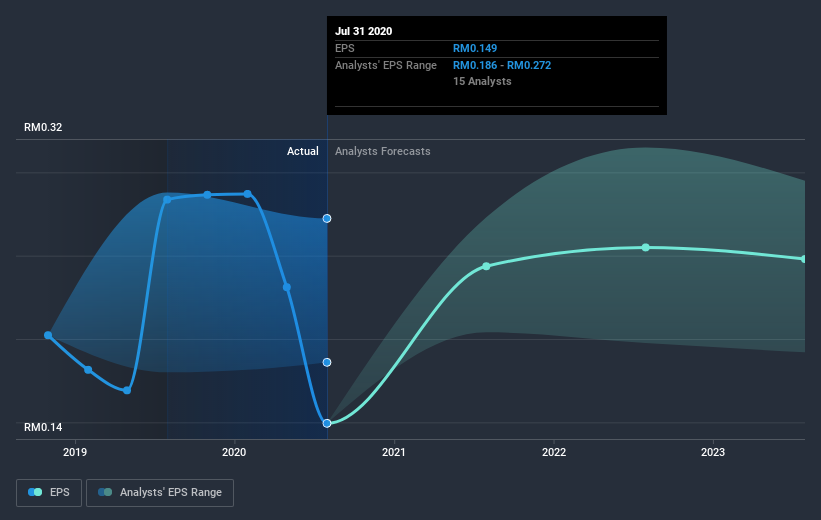Click the forecast EPS point in mid 2021
The image size is (821, 520).
coord(486,267)
